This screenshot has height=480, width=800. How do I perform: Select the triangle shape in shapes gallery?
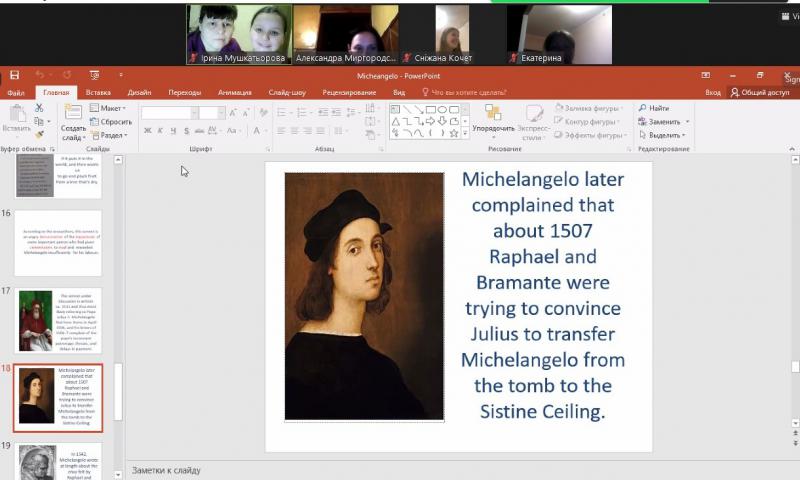[x=395, y=121]
